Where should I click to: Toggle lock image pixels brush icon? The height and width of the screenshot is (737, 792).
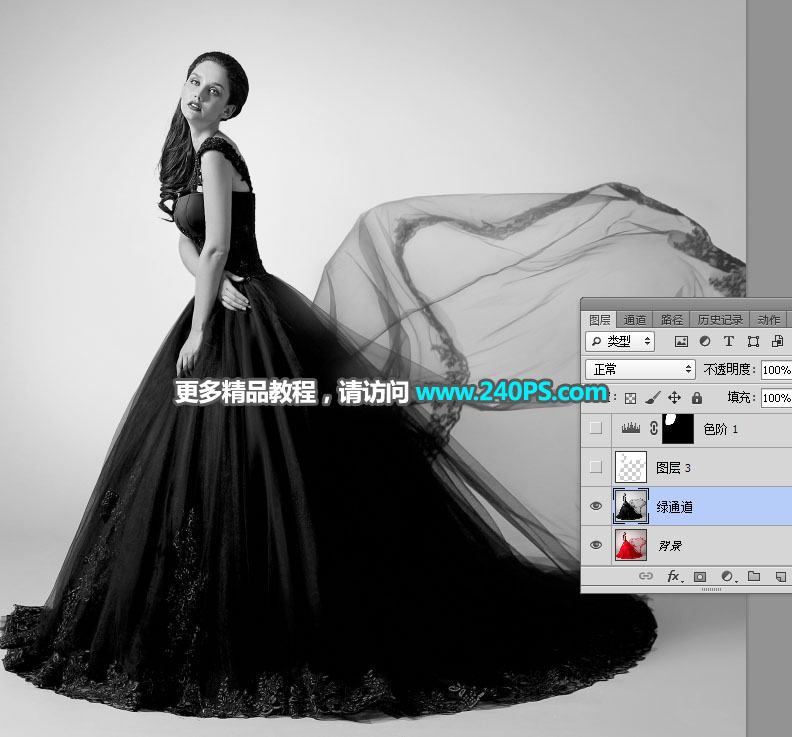[x=653, y=398]
